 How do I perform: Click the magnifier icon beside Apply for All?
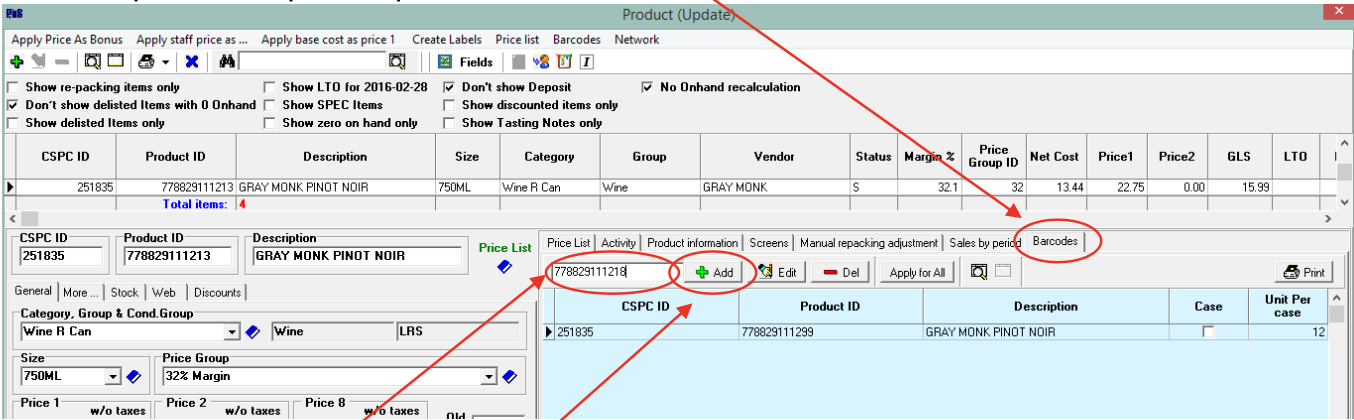click(978, 271)
